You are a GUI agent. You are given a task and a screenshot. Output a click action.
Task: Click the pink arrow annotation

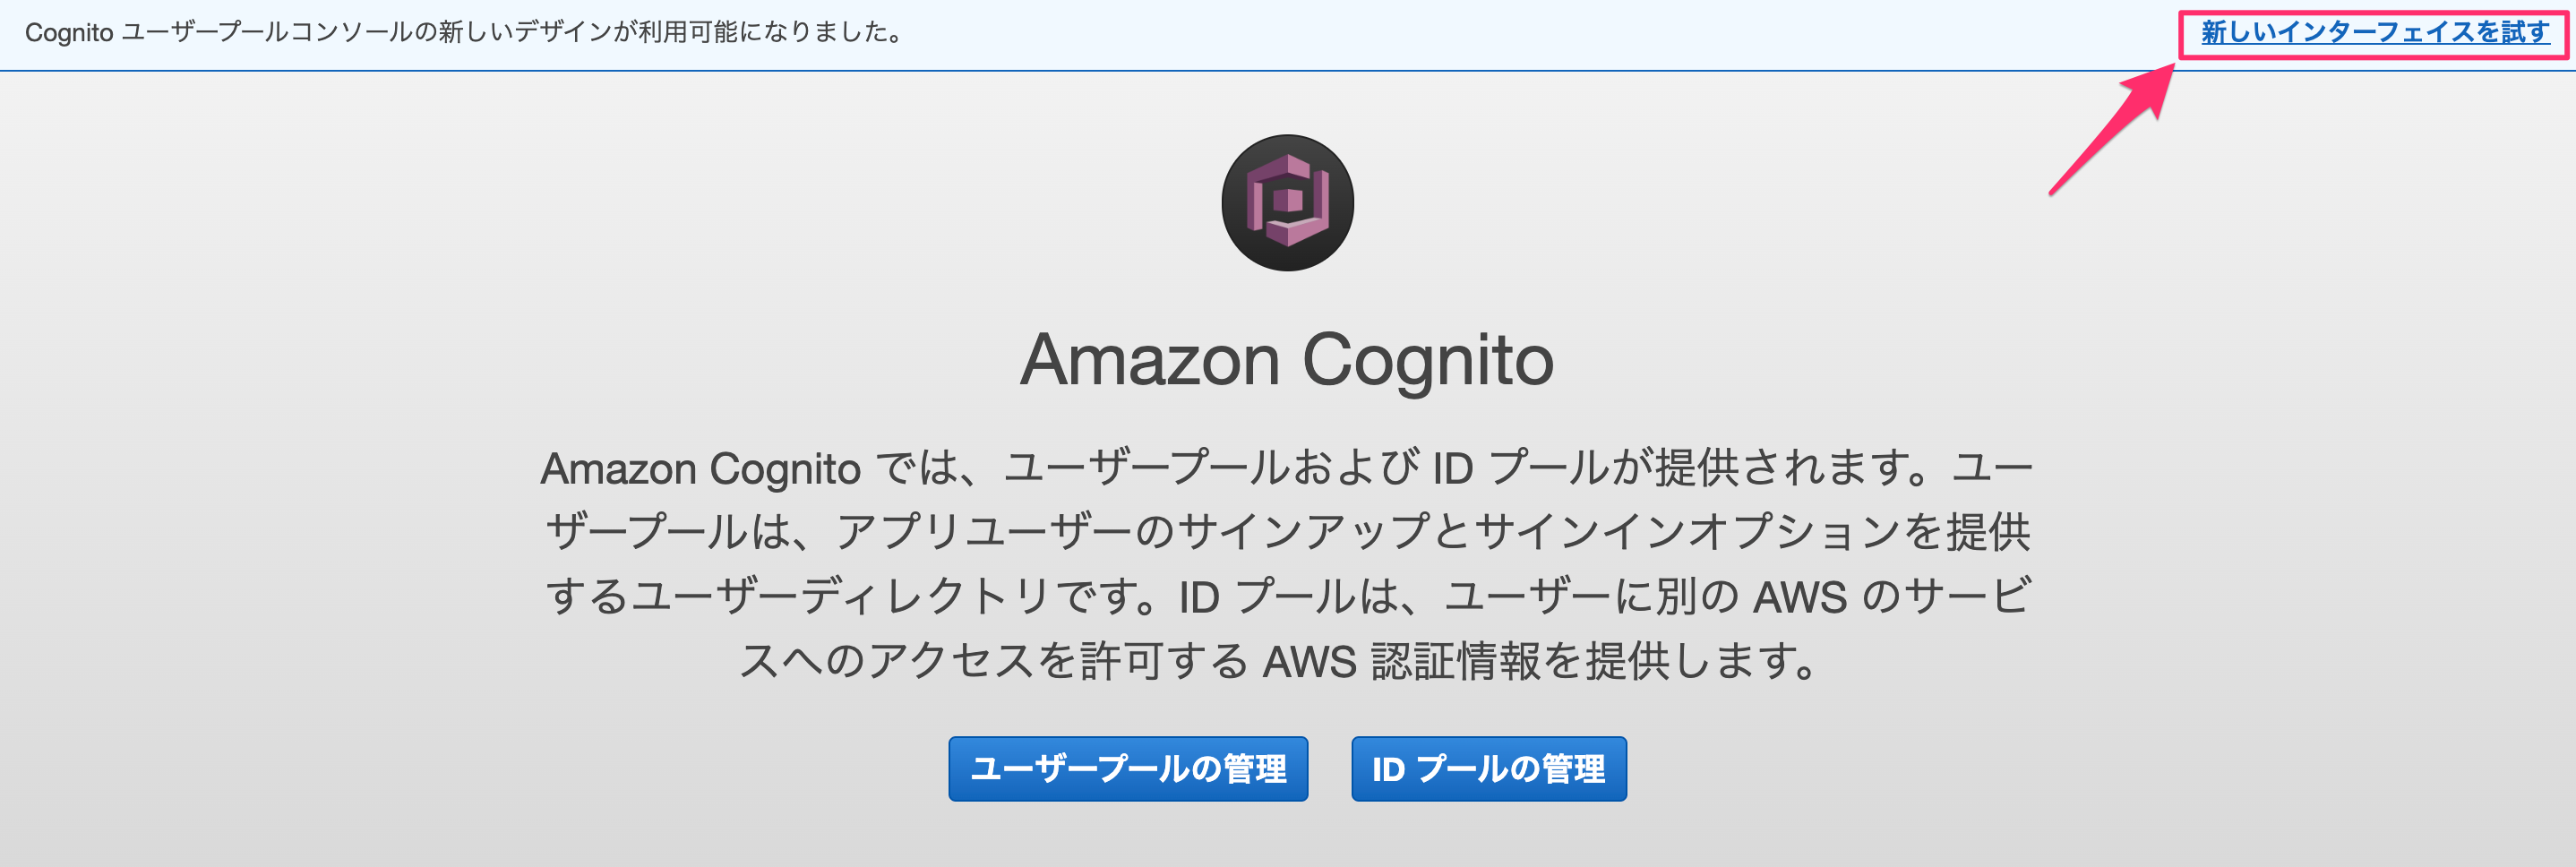pos(2112,128)
